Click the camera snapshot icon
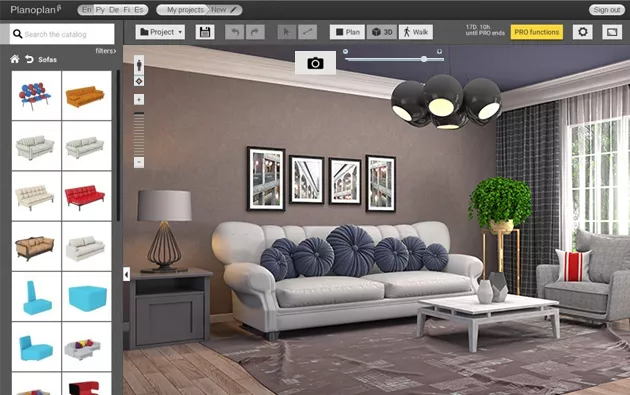The width and height of the screenshot is (630, 395). pos(315,63)
